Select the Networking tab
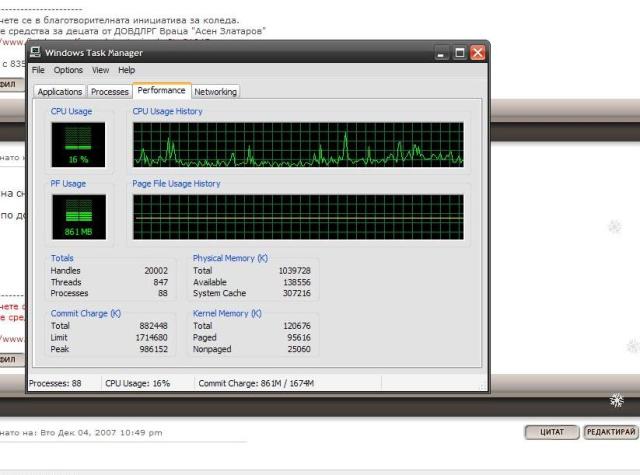The width and height of the screenshot is (640, 475). (x=215, y=92)
